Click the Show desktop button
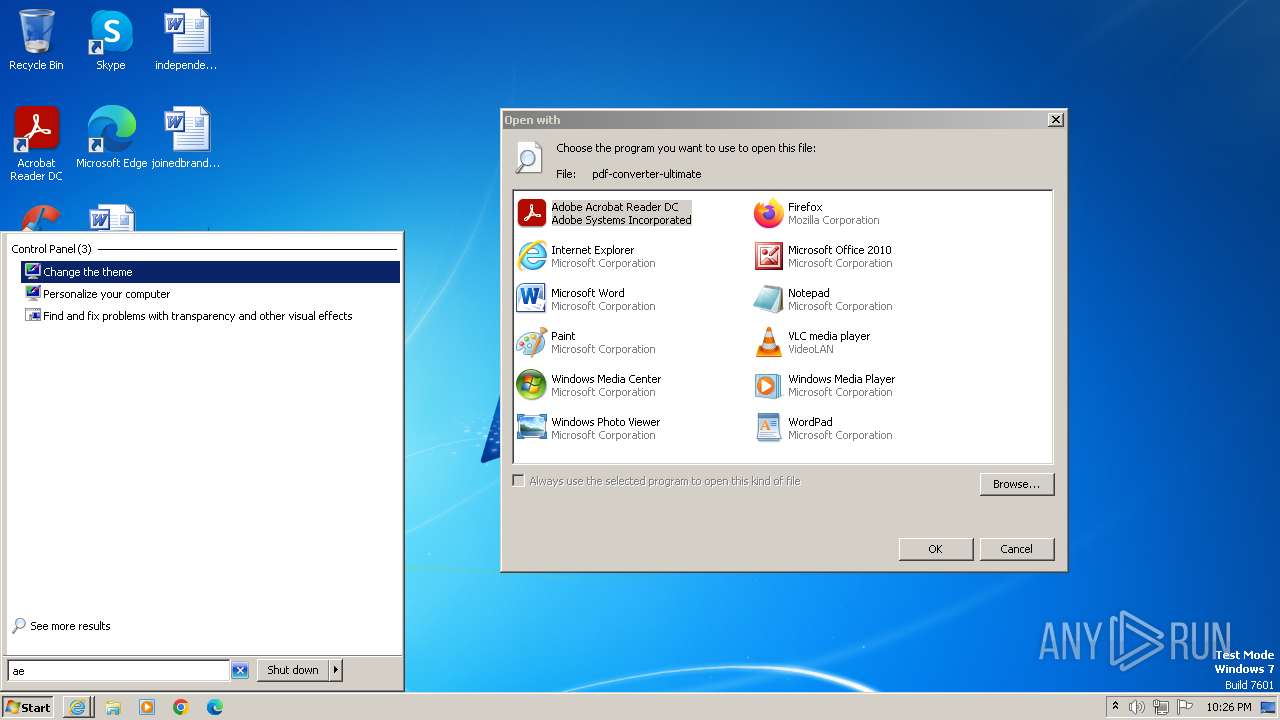This screenshot has height=720, width=1280. (x=1270, y=707)
